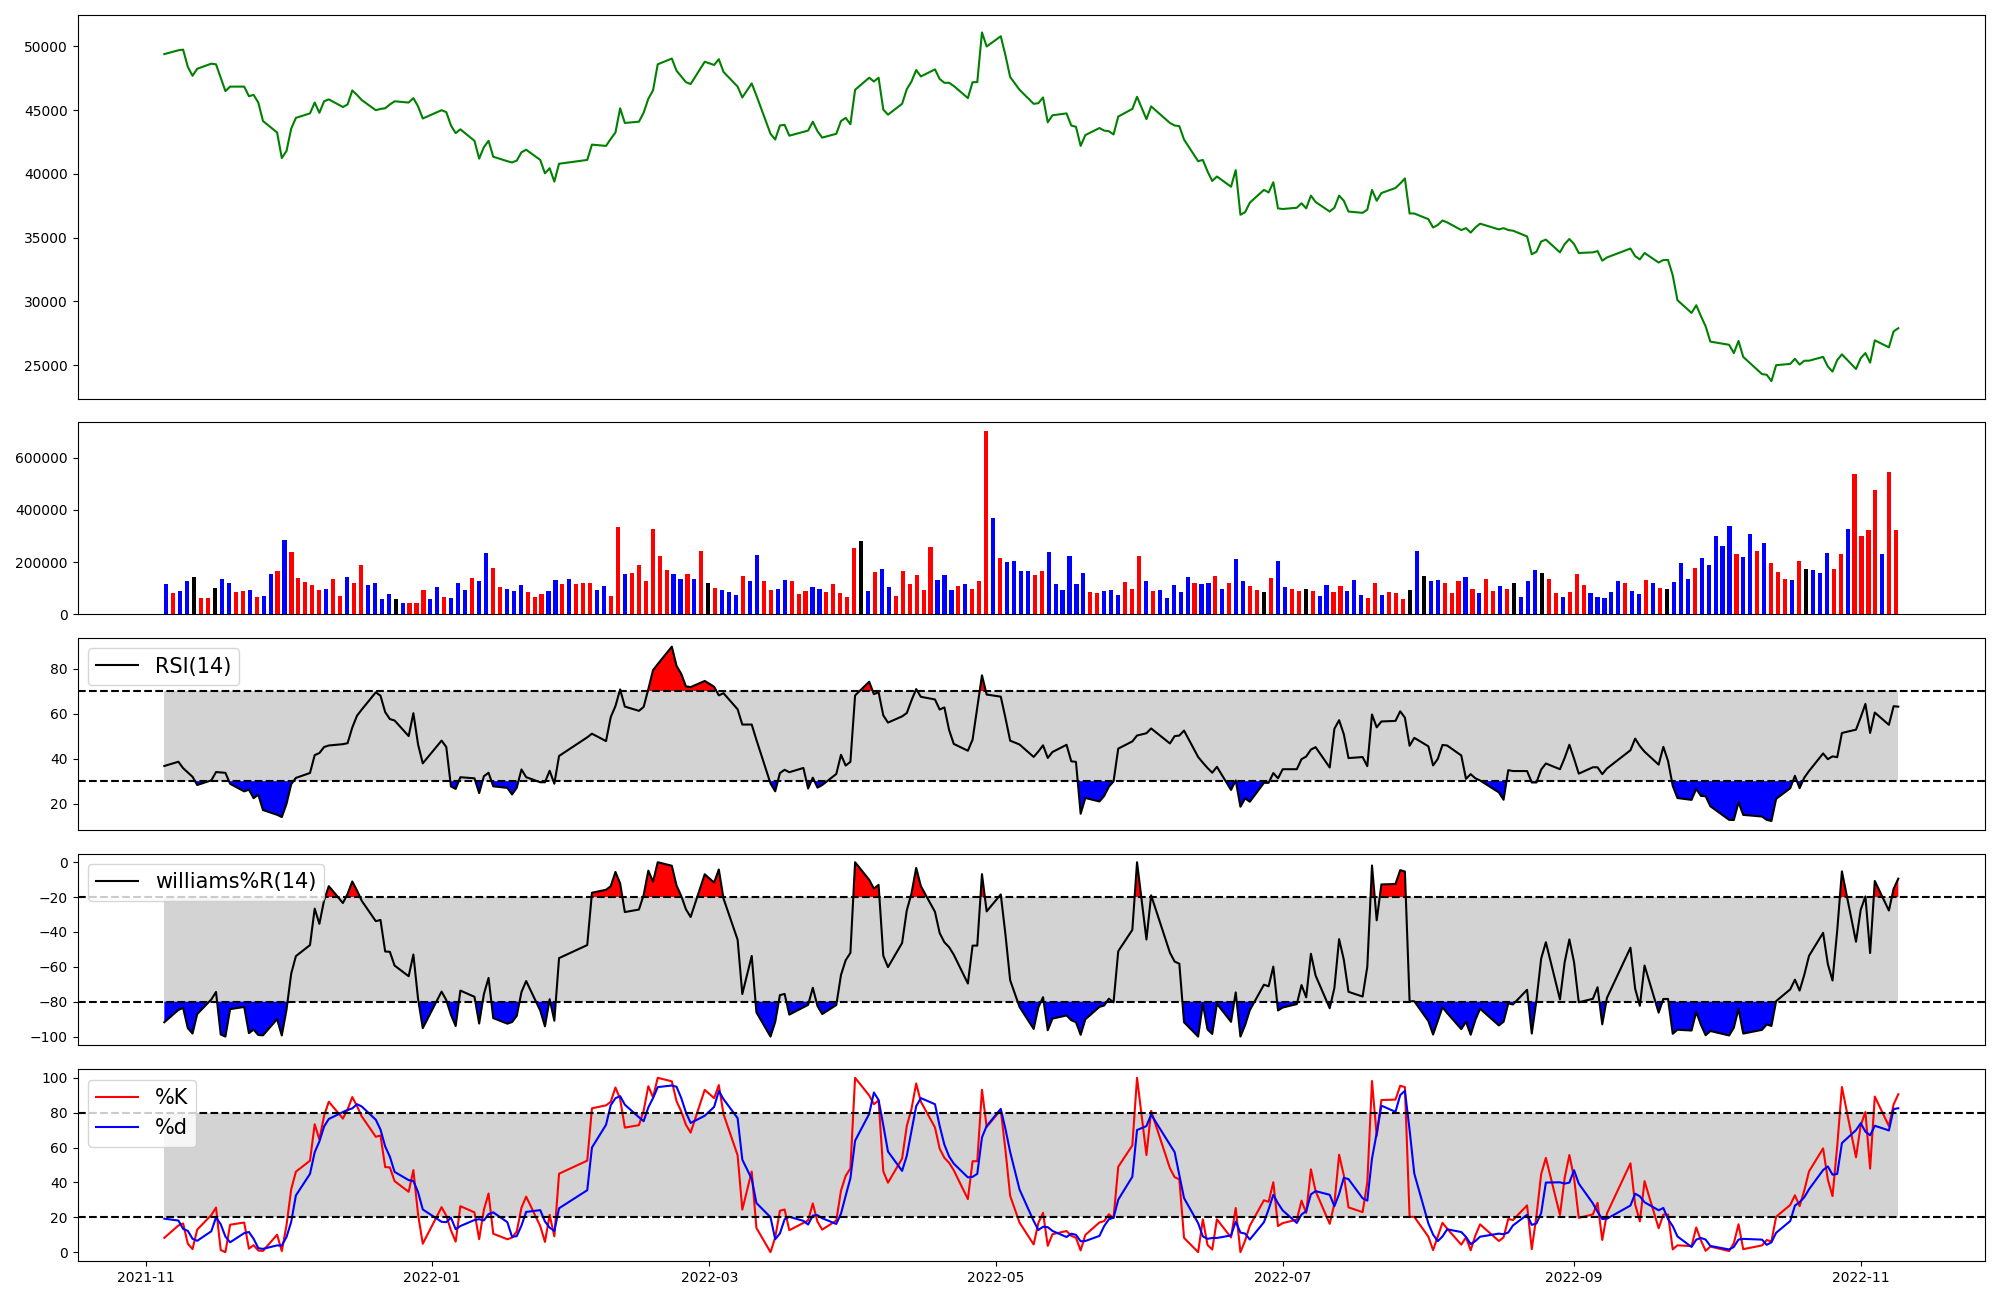Click the red %K legend line sample
Screen dimensions: 2000x1300
pos(116,1097)
